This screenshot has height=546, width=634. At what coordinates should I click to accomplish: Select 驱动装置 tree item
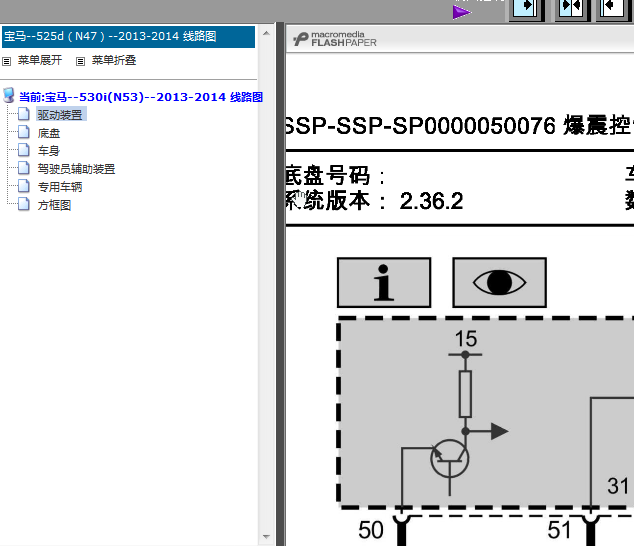click(60, 115)
